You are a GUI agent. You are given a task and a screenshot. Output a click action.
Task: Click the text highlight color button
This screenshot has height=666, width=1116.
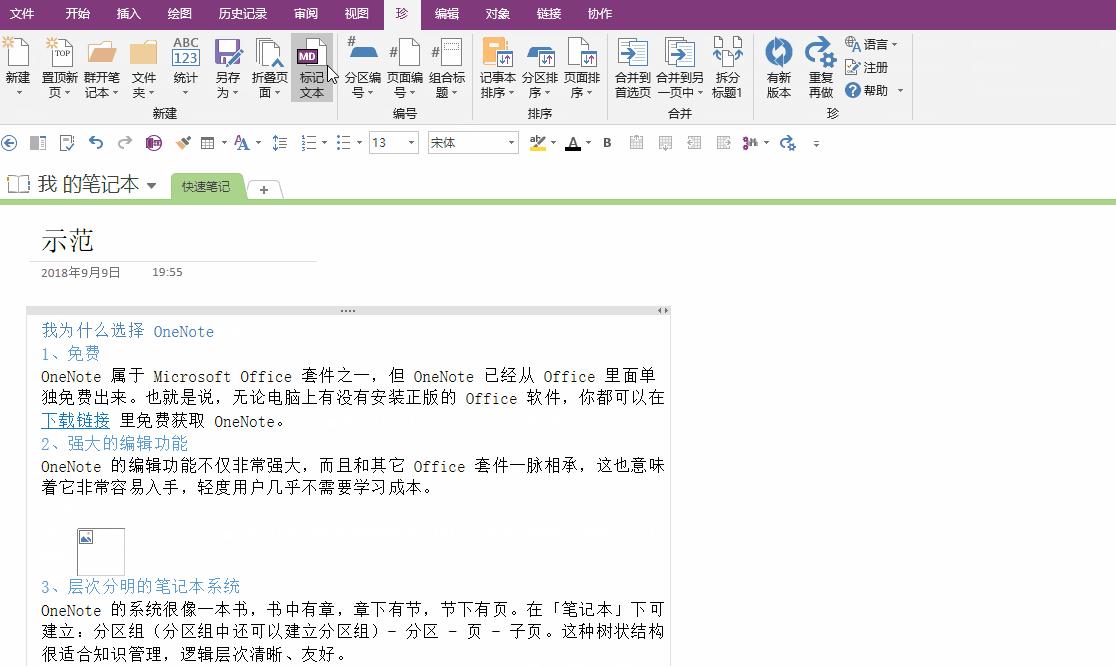pyautogui.click(x=538, y=143)
